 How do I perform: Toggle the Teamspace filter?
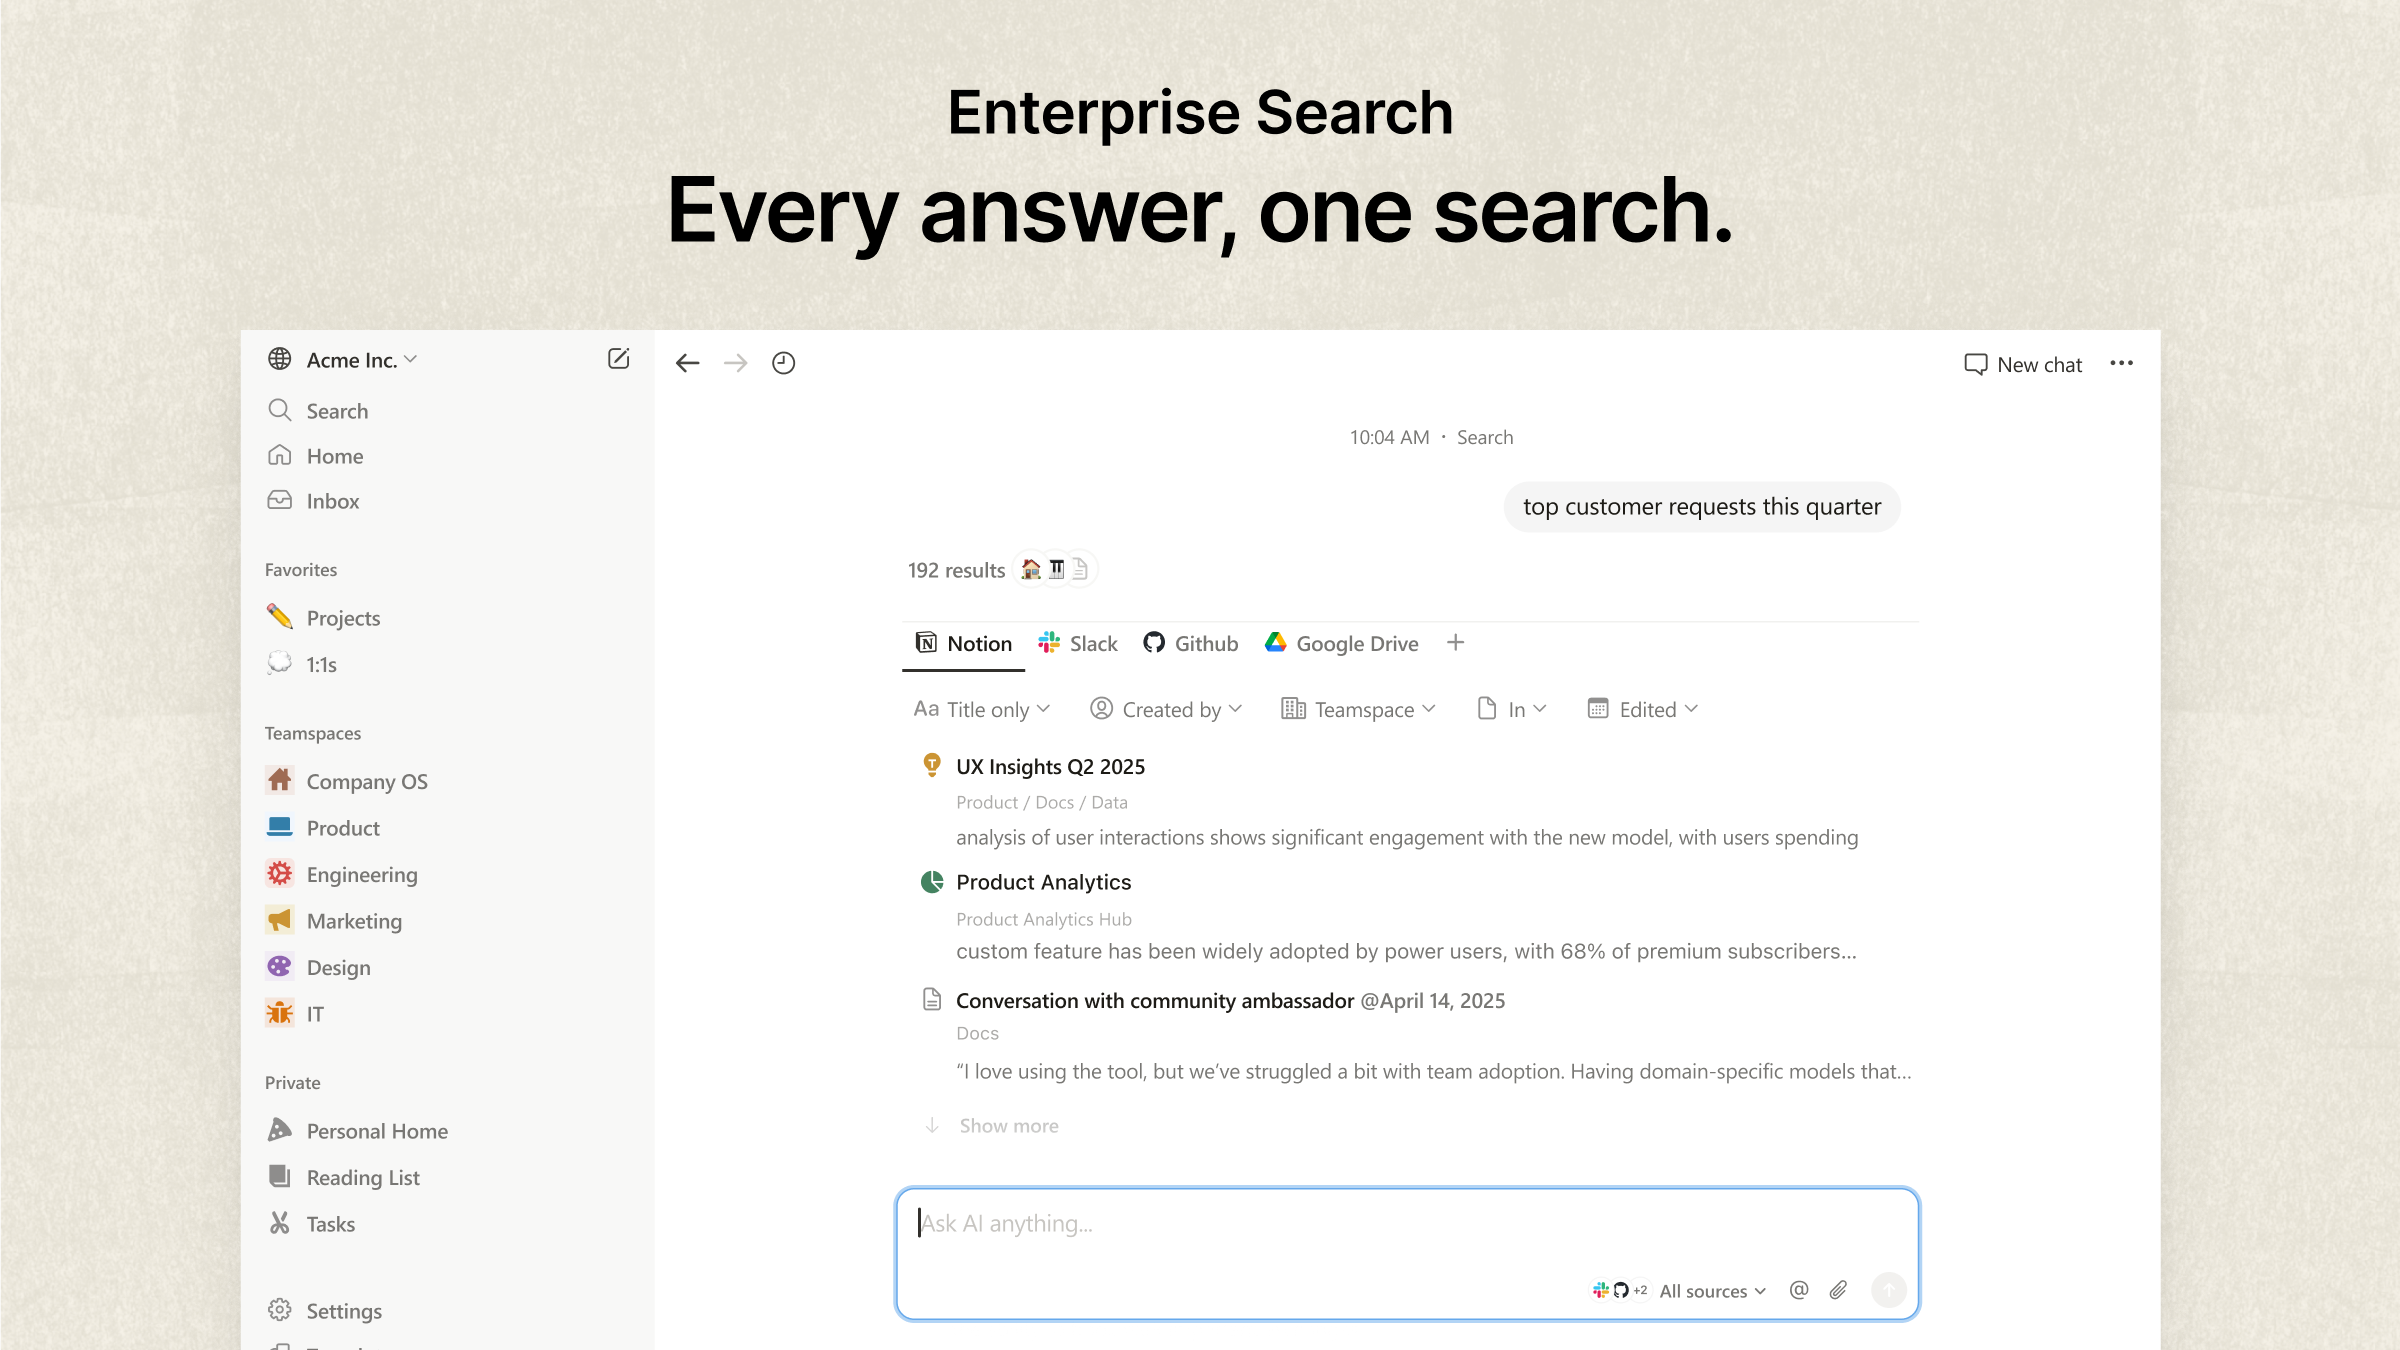(x=1356, y=708)
